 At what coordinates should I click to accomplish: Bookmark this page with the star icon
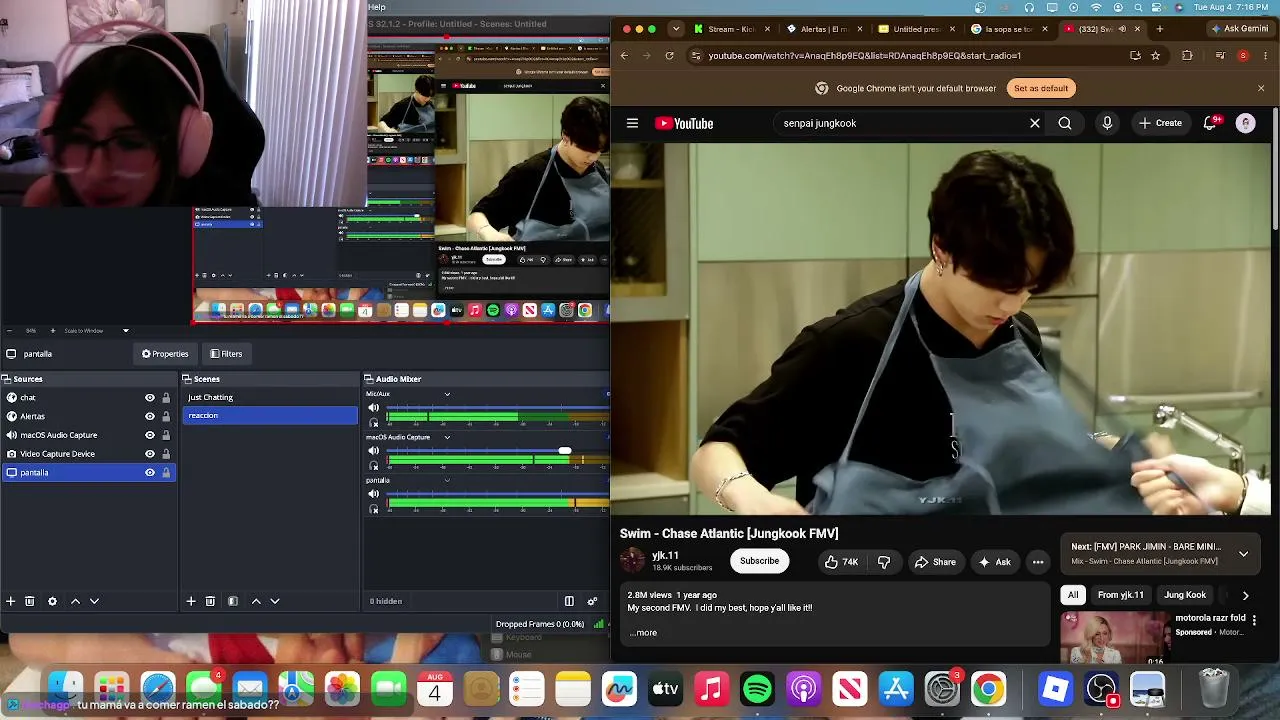(1155, 56)
